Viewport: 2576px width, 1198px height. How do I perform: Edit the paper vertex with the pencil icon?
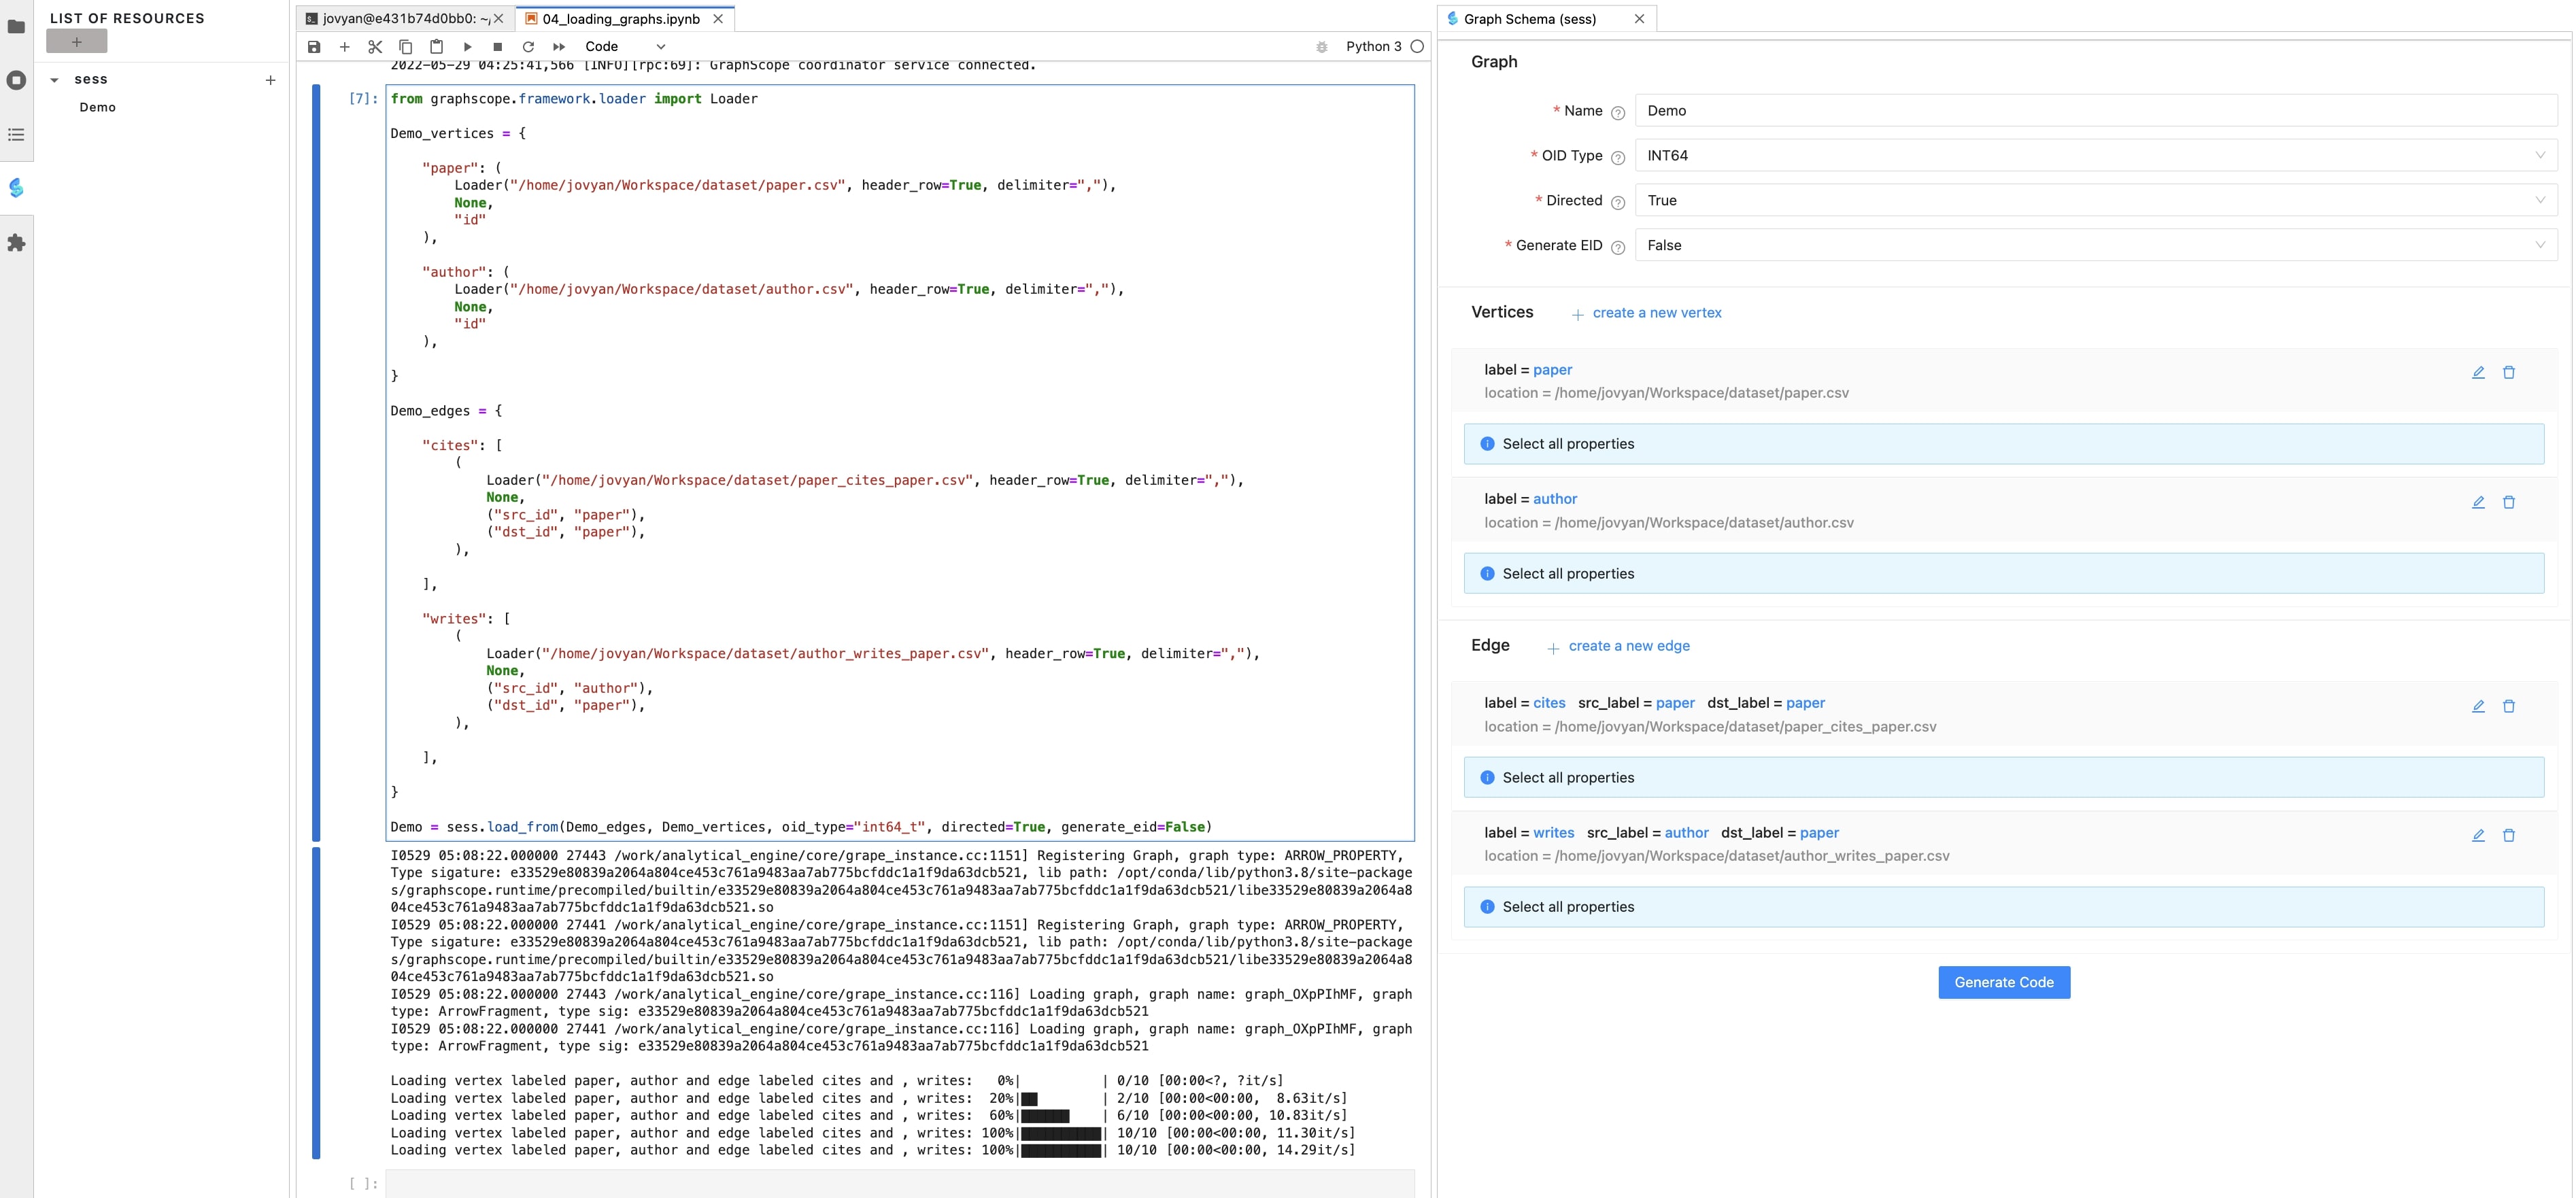click(x=2477, y=372)
